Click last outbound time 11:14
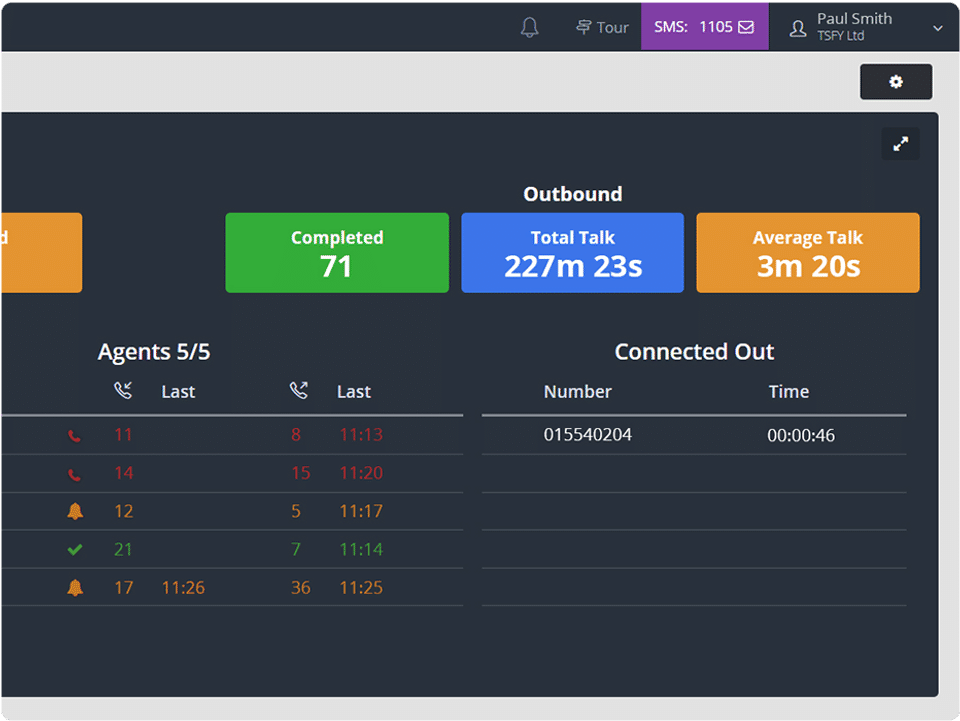 361,550
